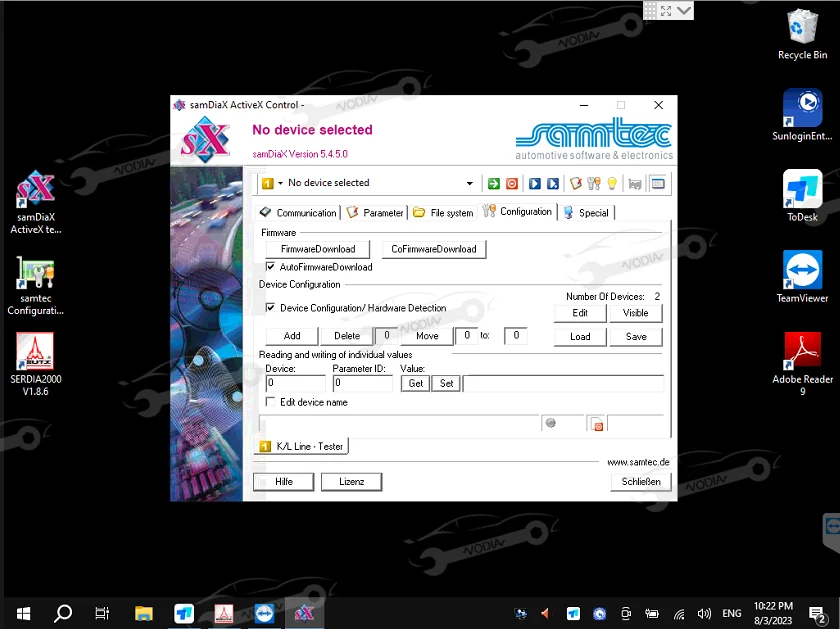Open SunloginEnt desktop shortcut
The image size is (840, 629).
coord(802,115)
